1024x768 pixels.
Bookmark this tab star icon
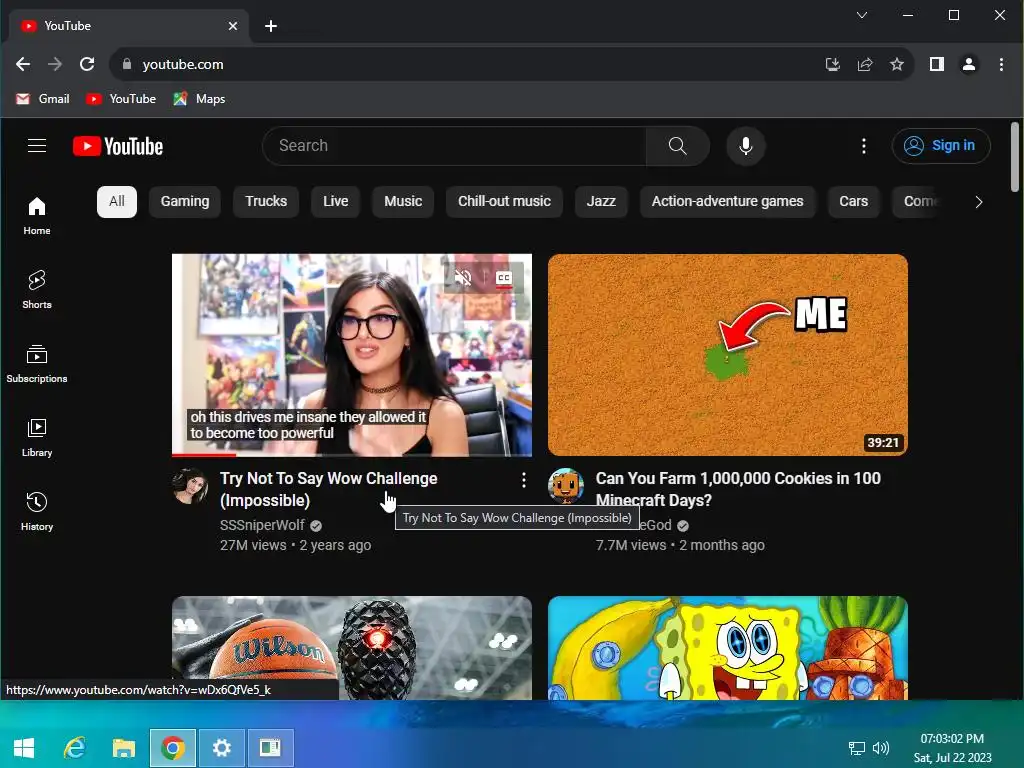pyautogui.click(x=897, y=64)
